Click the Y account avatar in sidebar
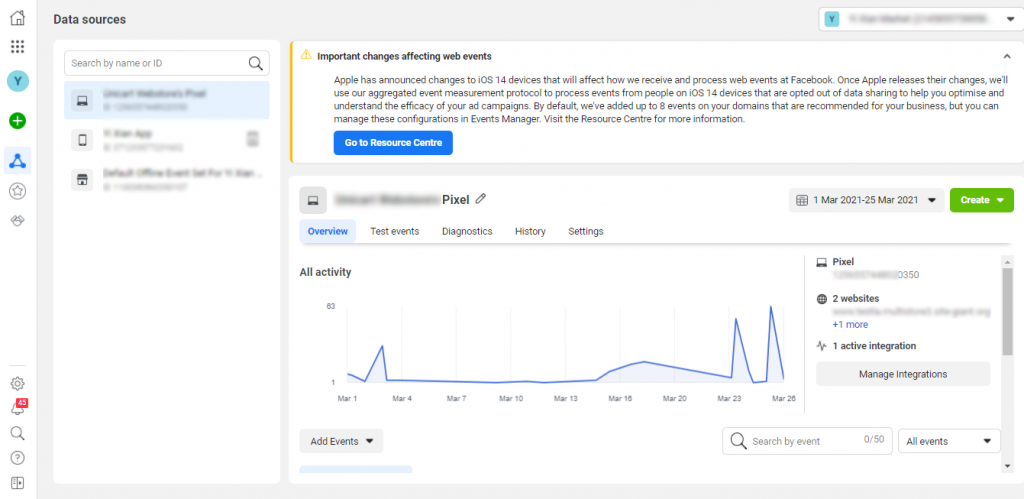Viewport: 1024px width, 499px height. (18, 81)
